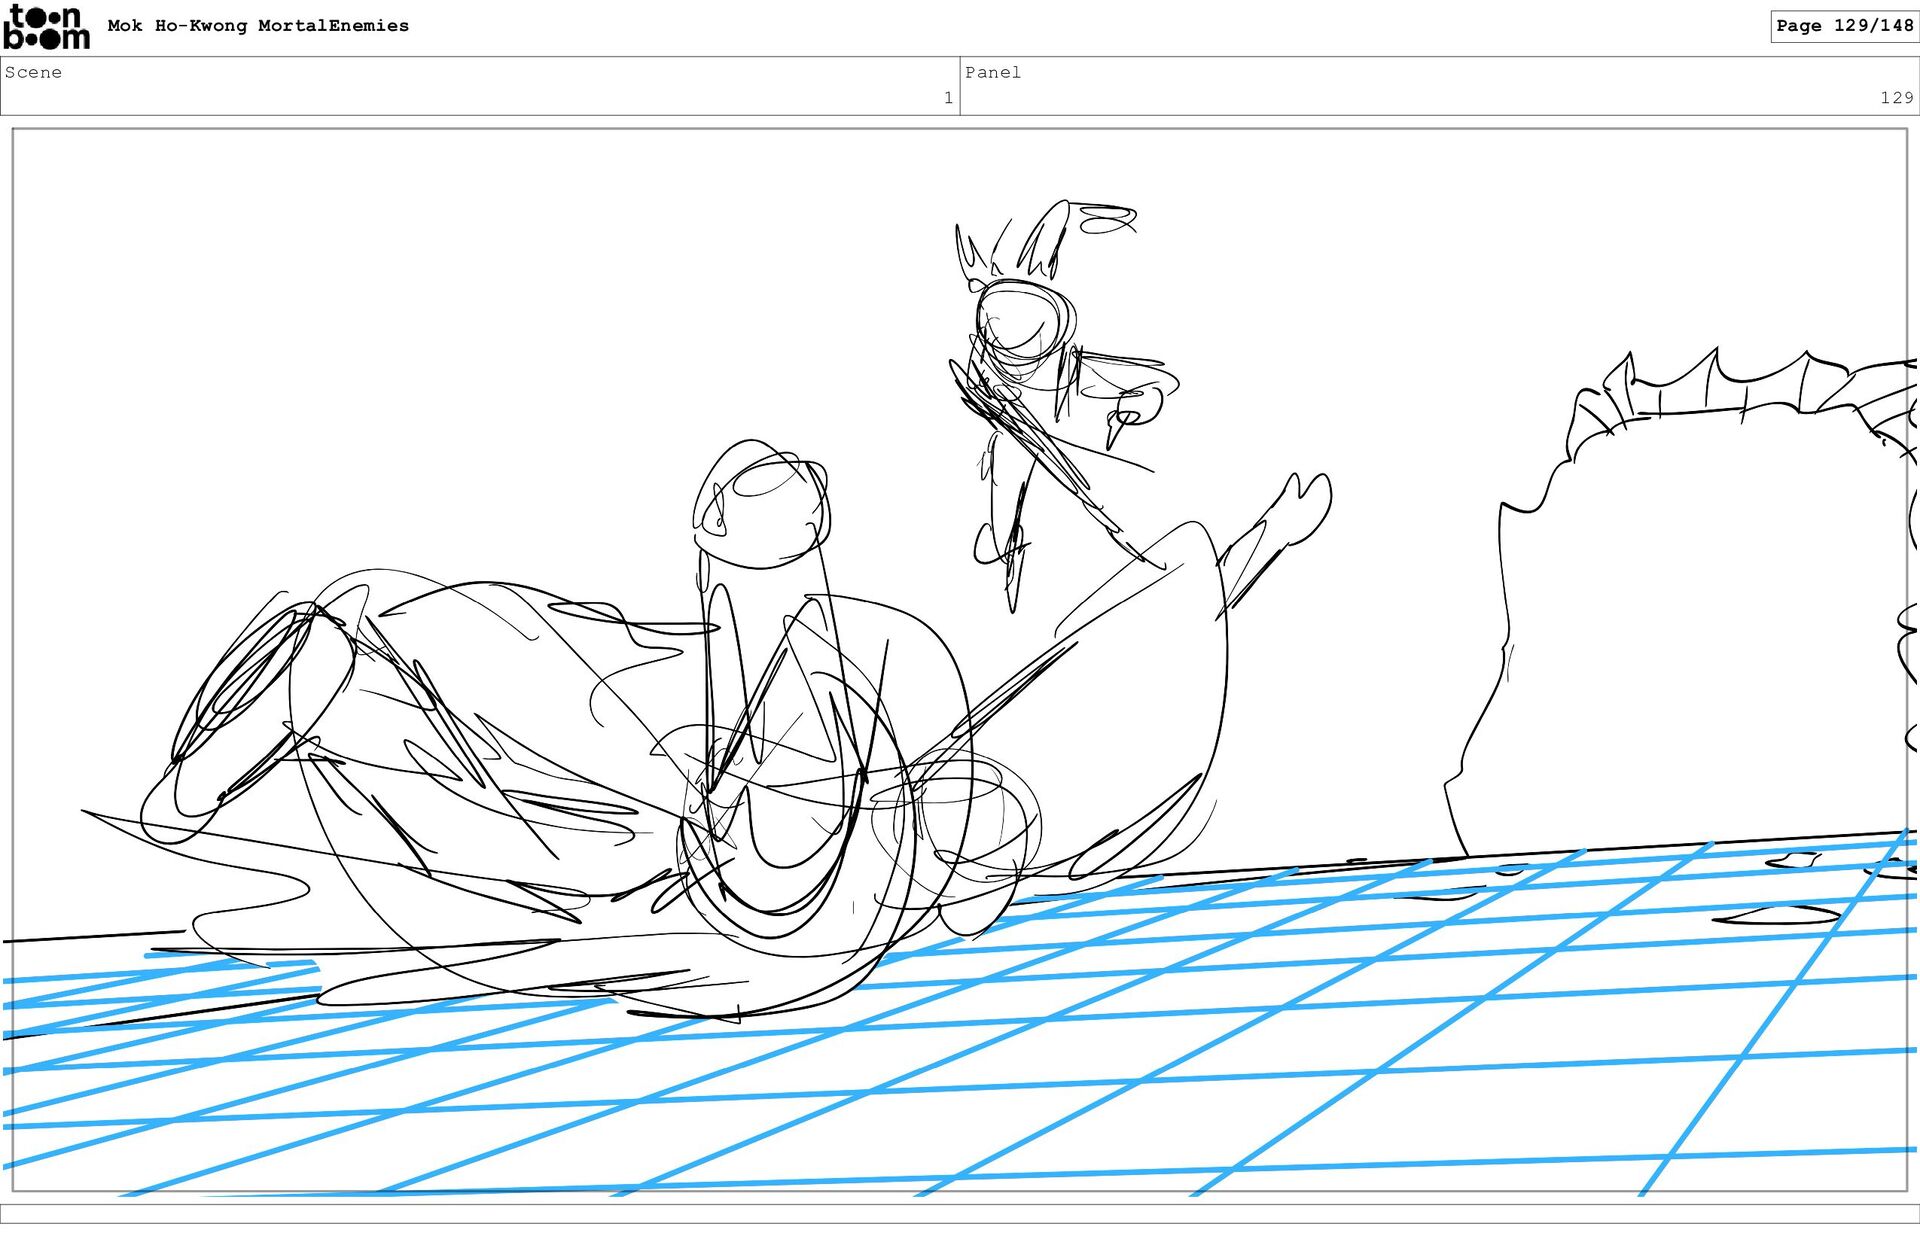1920x1242 pixels.
Task: Click the empty caption field below the panel
Action: coord(960,1213)
